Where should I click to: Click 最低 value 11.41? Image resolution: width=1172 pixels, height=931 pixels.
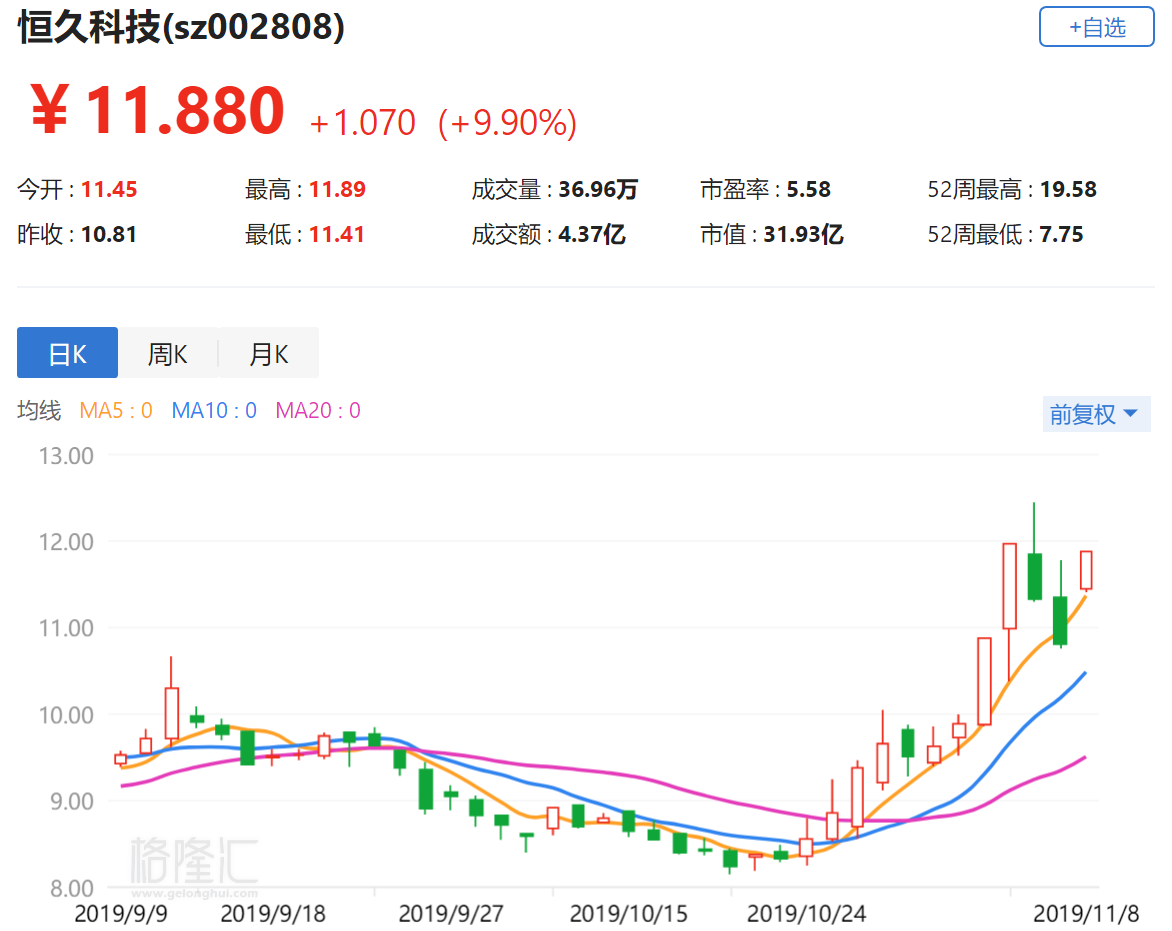click(x=336, y=234)
